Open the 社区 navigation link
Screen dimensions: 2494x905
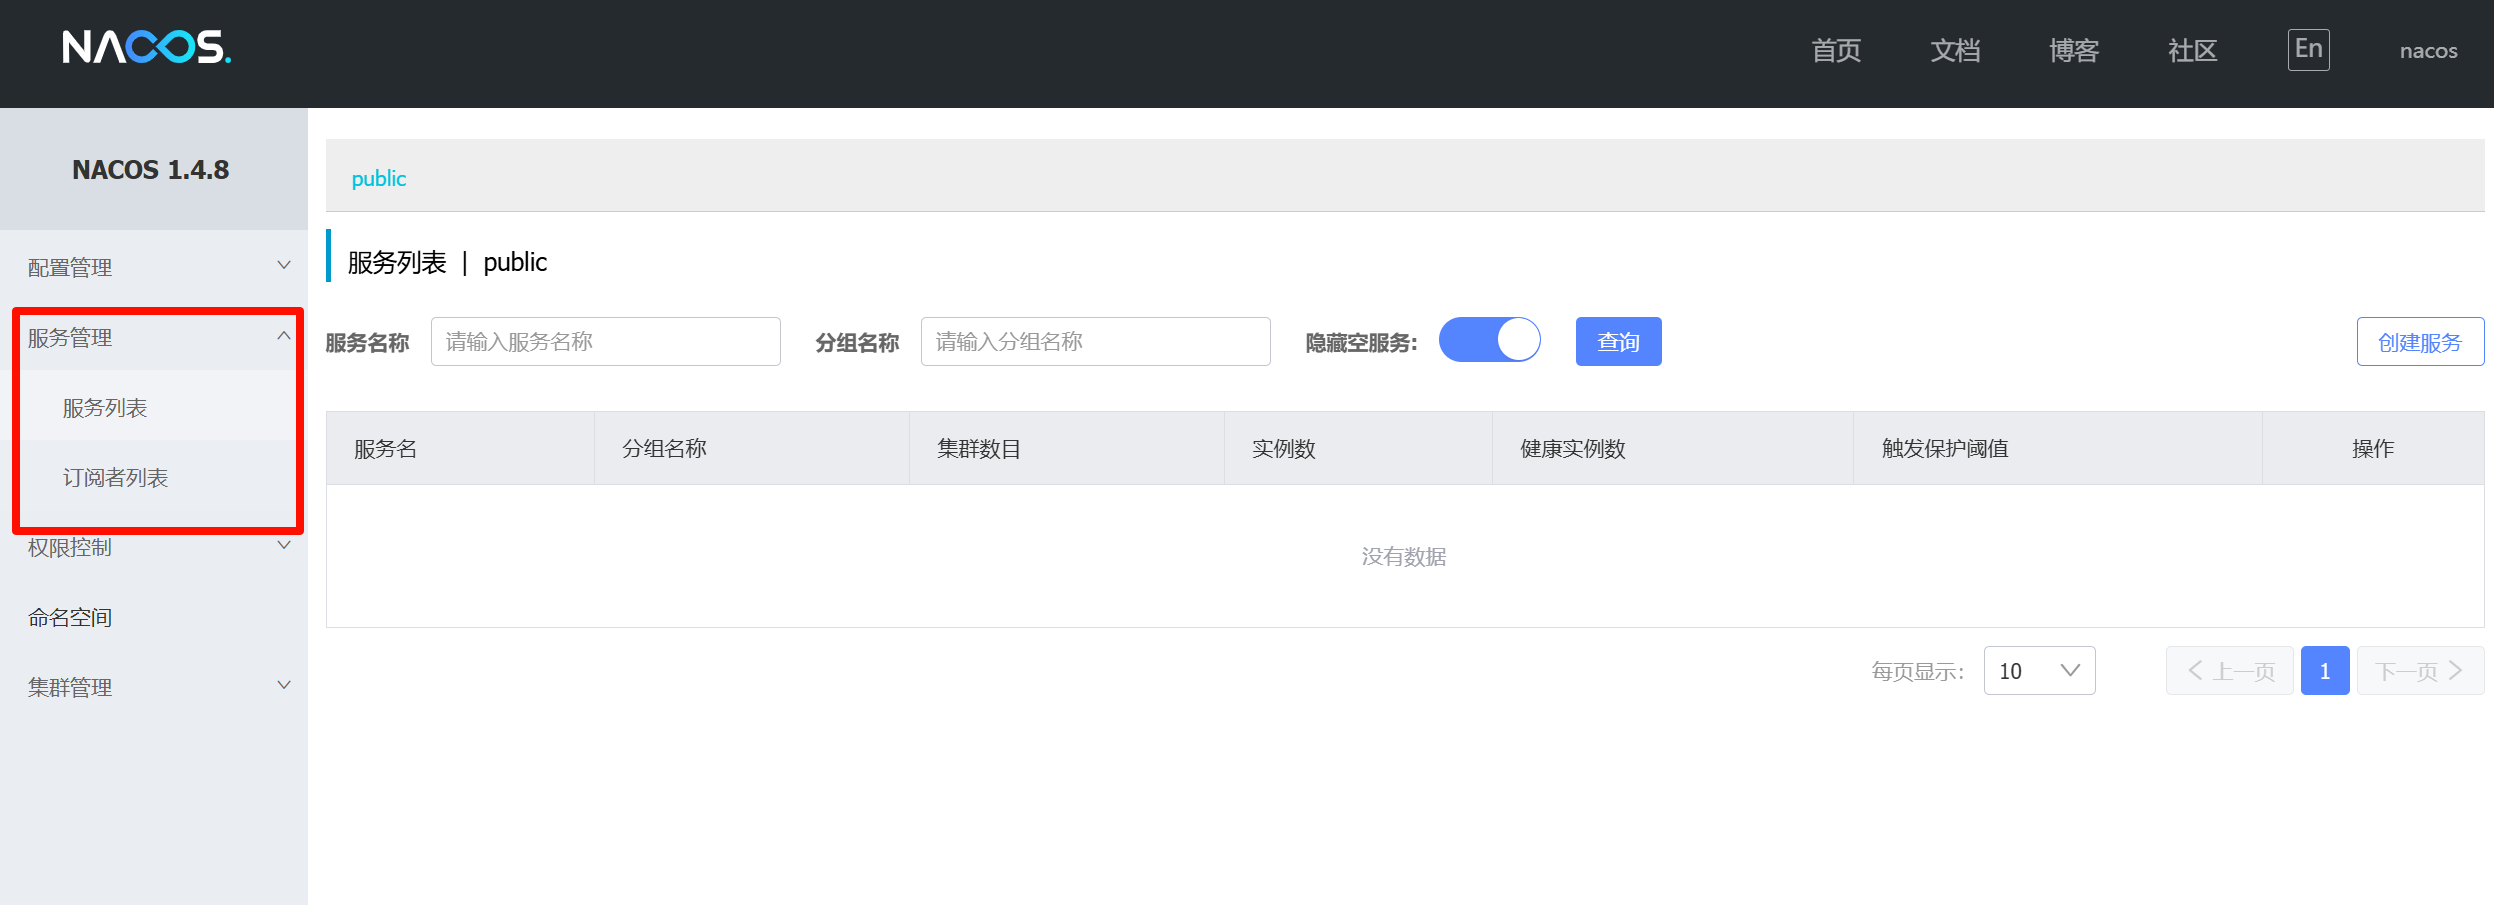click(x=2191, y=50)
